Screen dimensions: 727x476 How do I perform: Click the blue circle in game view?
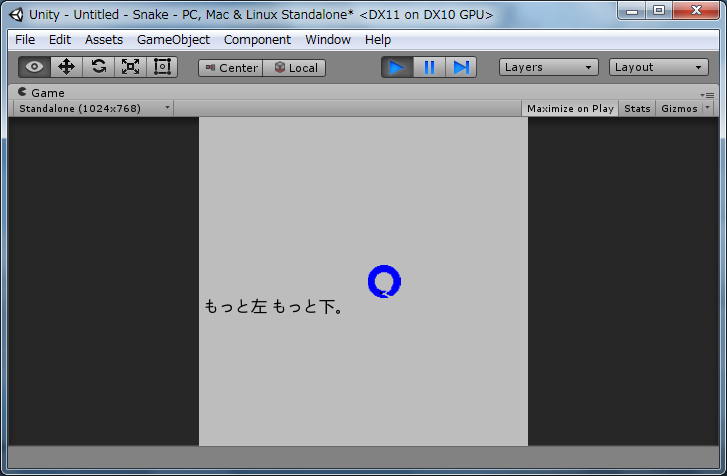click(x=384, y=281)
